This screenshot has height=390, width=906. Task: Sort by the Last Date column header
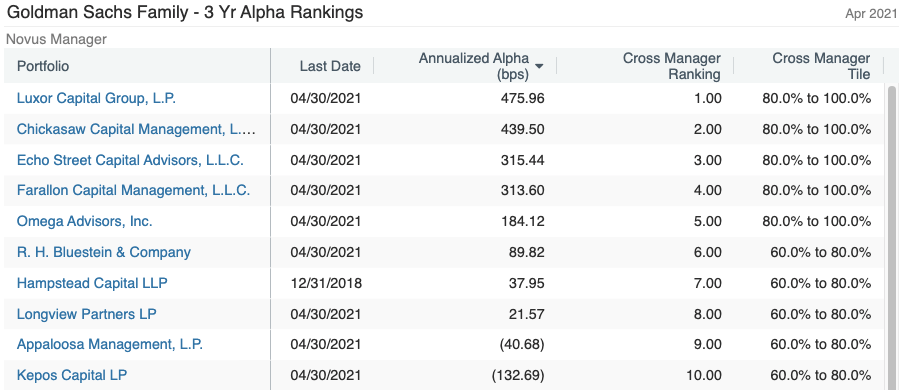coord(330,66)
